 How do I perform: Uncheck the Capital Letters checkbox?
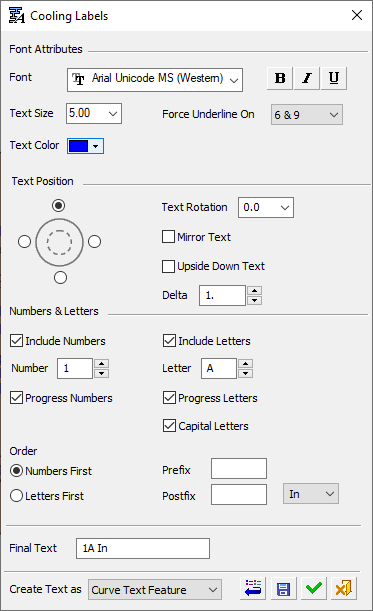[x=169, y=426]
